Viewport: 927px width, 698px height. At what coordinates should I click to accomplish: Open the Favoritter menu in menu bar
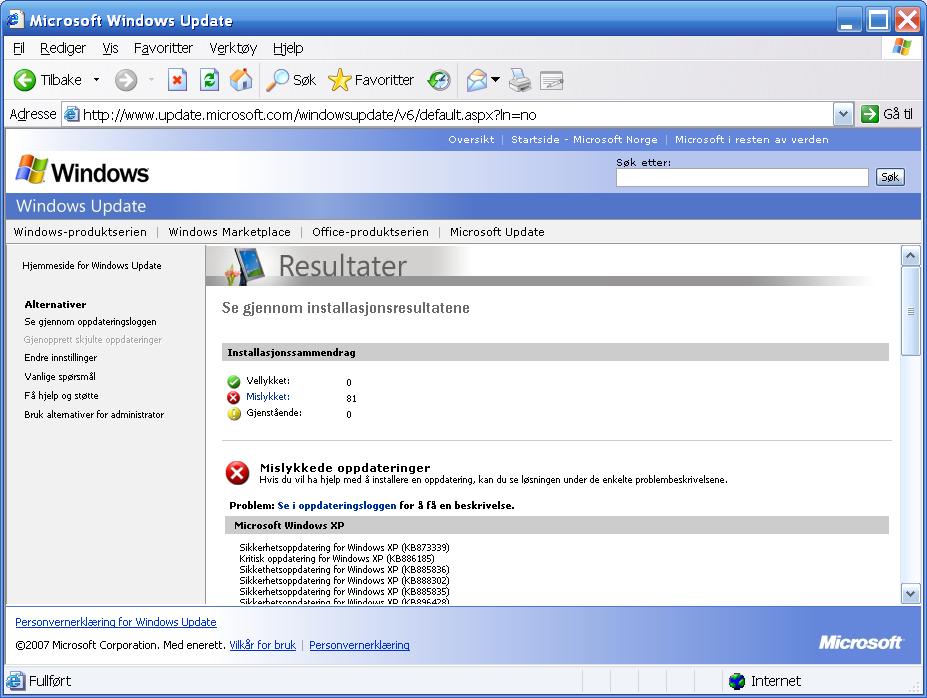[163, 48]
